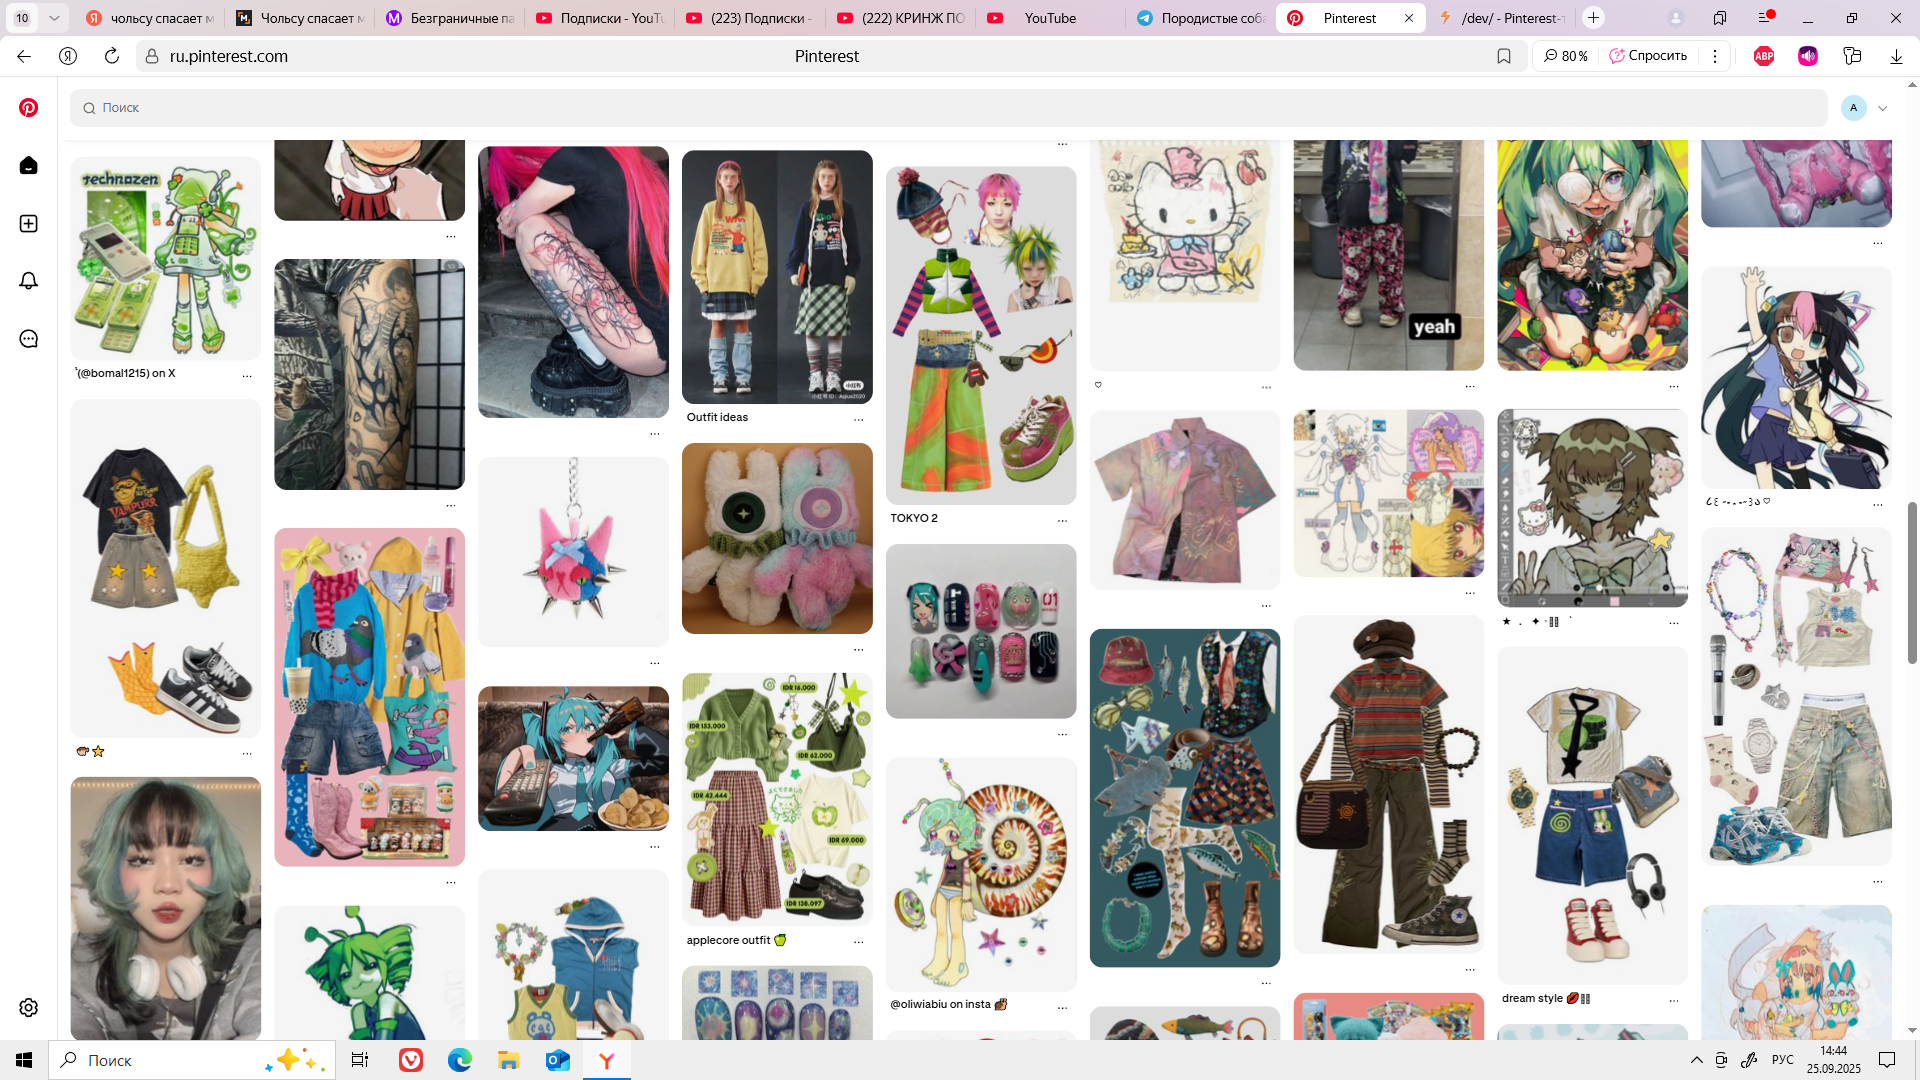Screen dimensions: 1920x1080
Task: Click the create pin plus icon
Action: pyautogui.click(x=29, y=223)
